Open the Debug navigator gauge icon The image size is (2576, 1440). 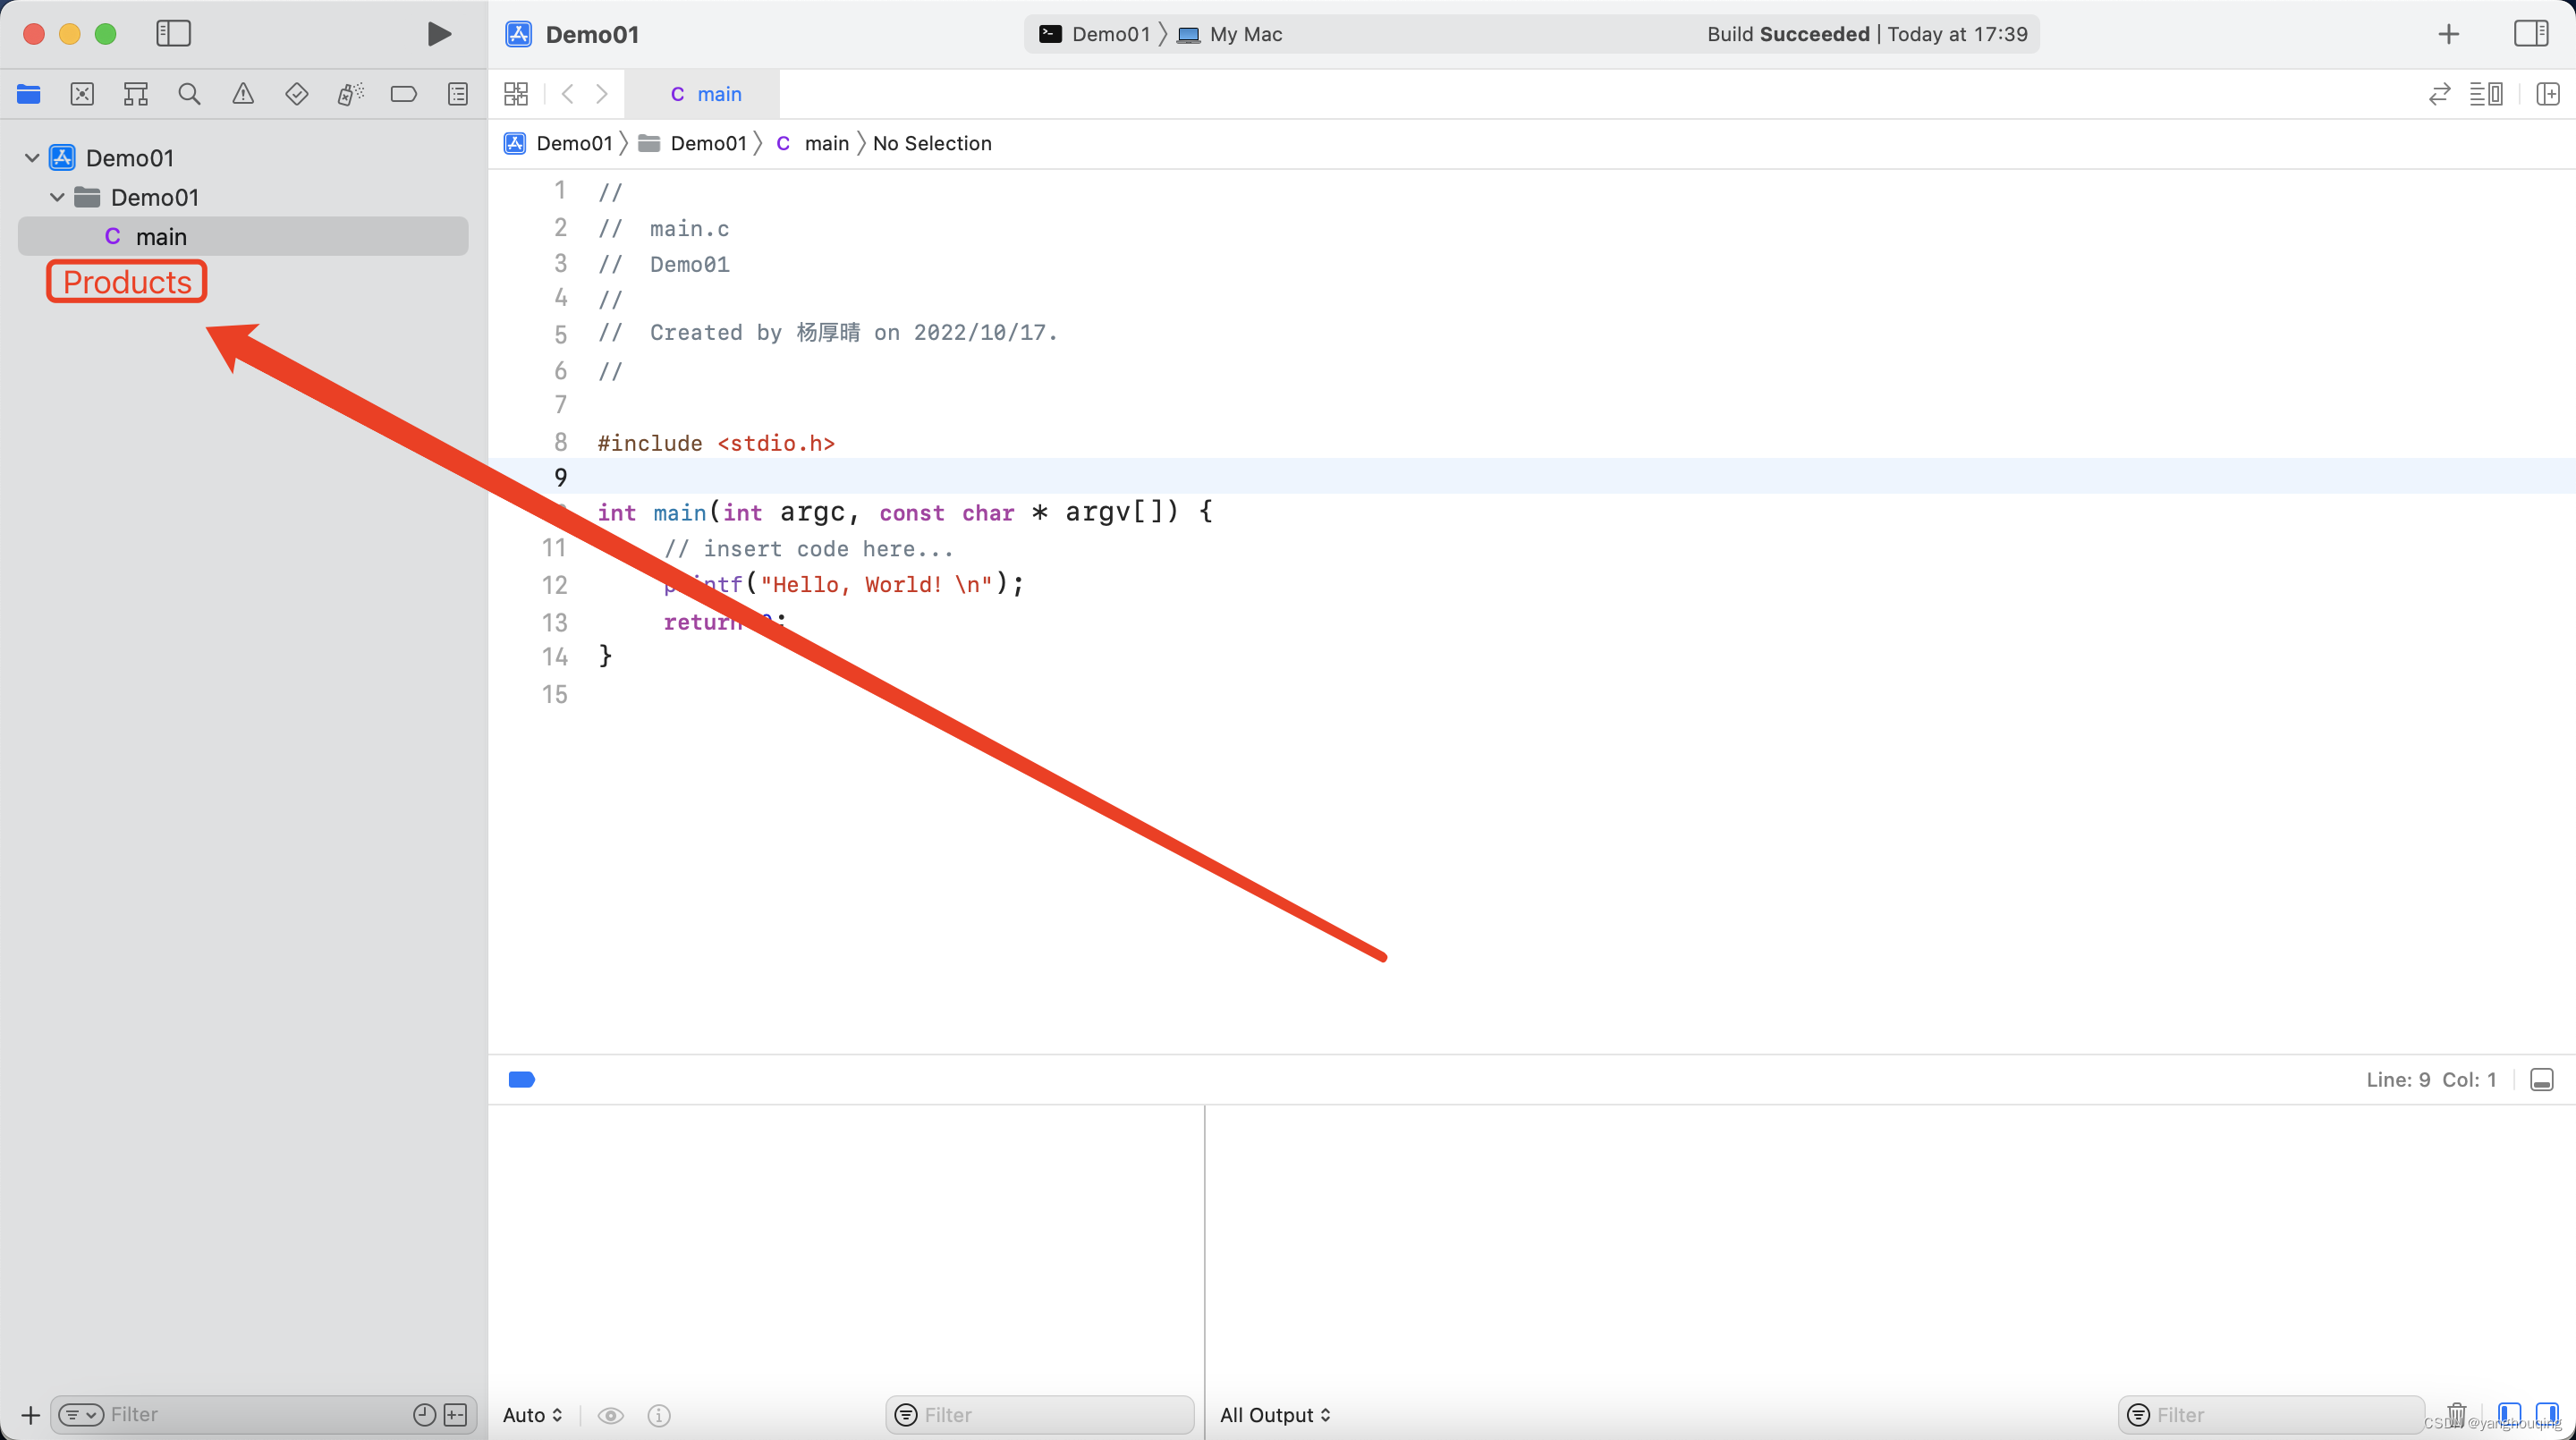click(350, 94)
